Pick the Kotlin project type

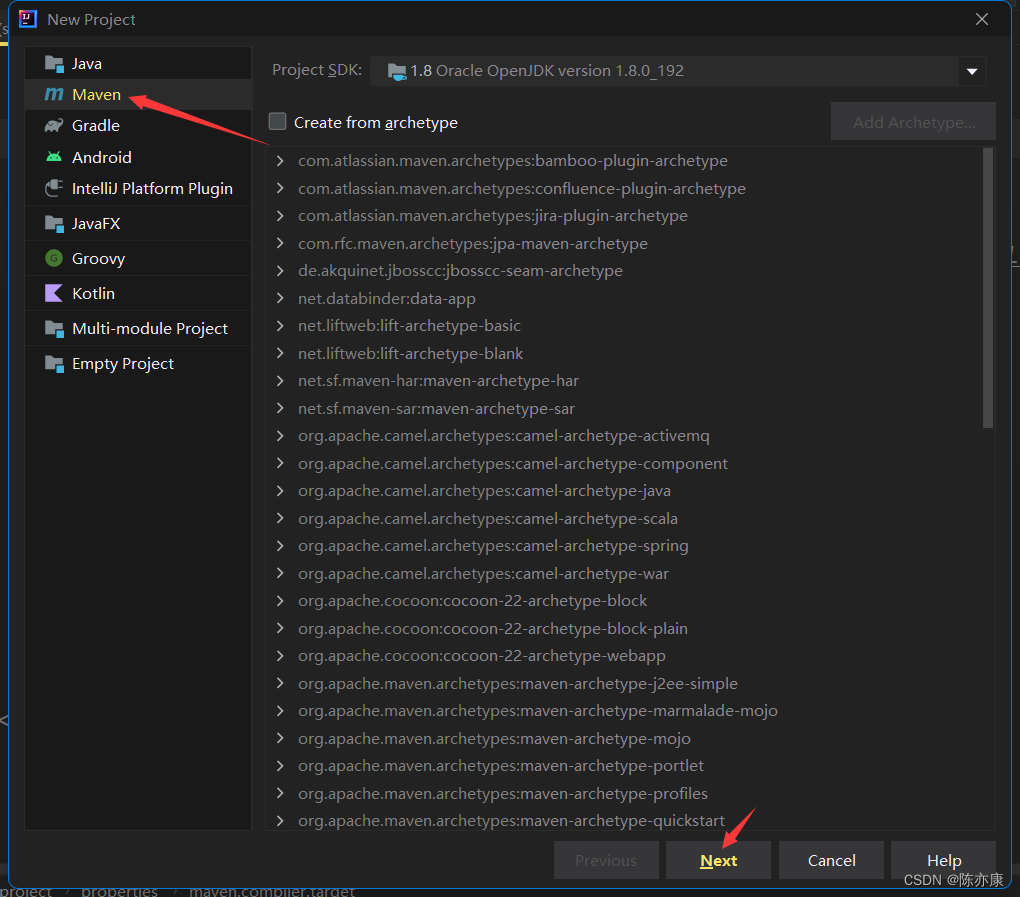[x=138, y=293]
